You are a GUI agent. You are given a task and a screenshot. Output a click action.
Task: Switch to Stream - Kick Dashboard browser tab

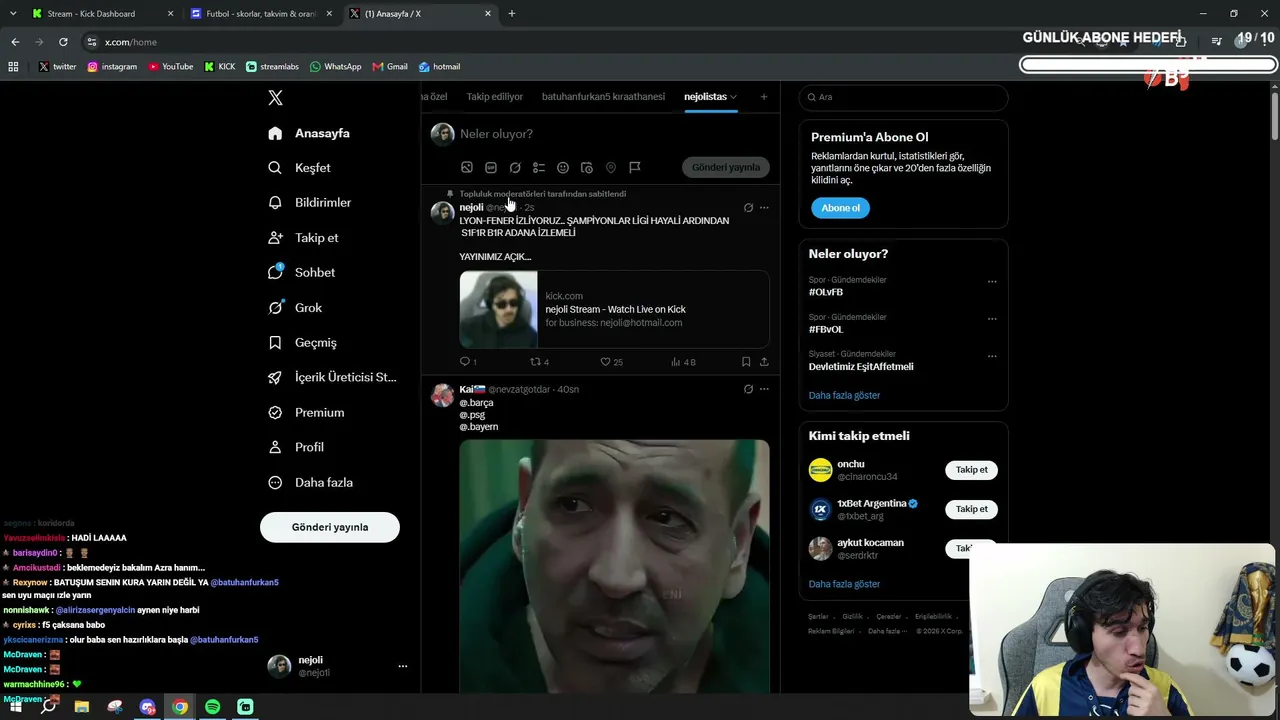100,14
